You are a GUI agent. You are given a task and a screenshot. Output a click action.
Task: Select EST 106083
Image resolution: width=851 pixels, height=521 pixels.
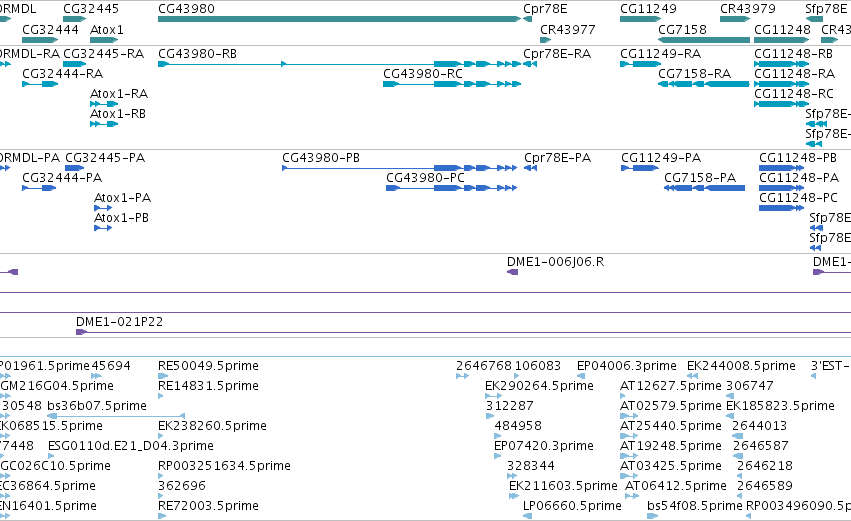(x=538, y=366)
